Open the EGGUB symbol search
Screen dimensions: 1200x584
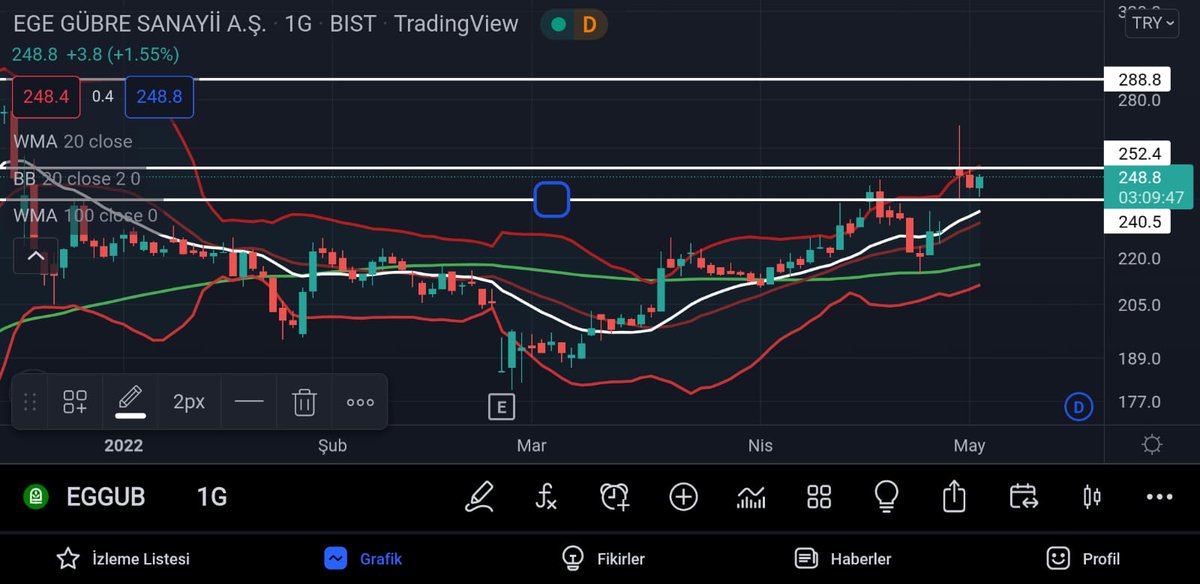point(105,497)
